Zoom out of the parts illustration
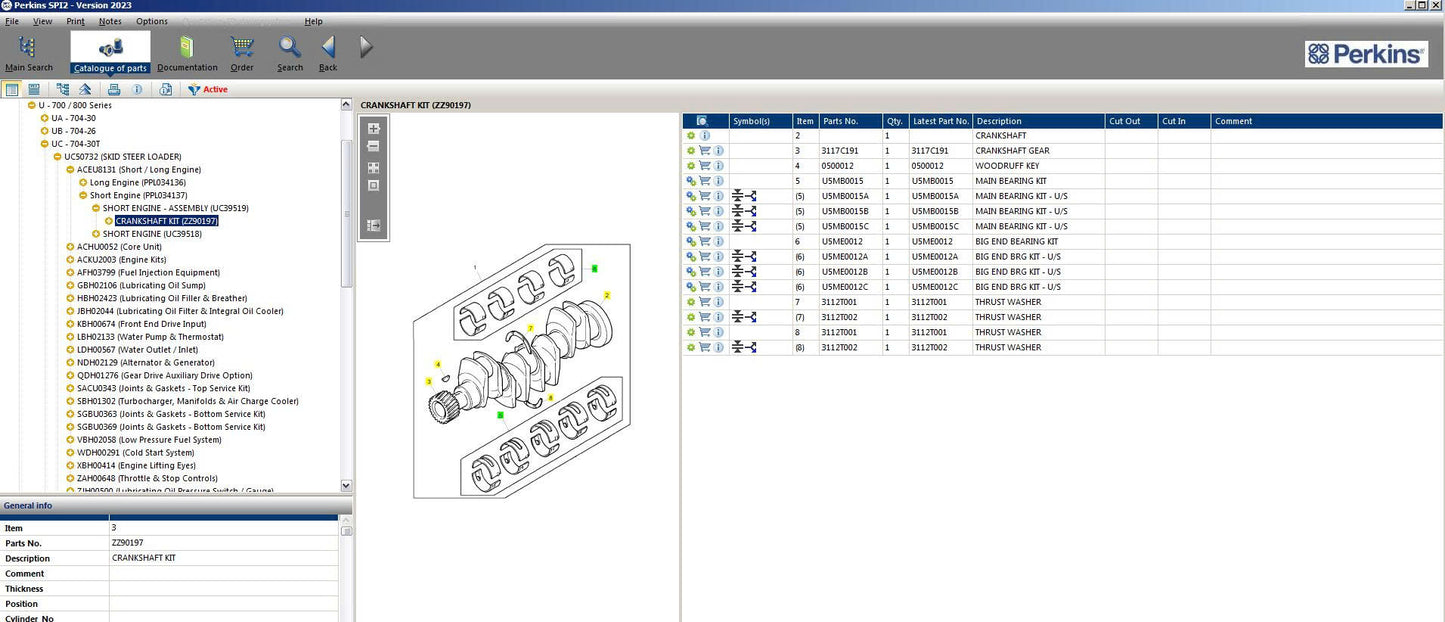1445x622 pixels. pos(373,147)
